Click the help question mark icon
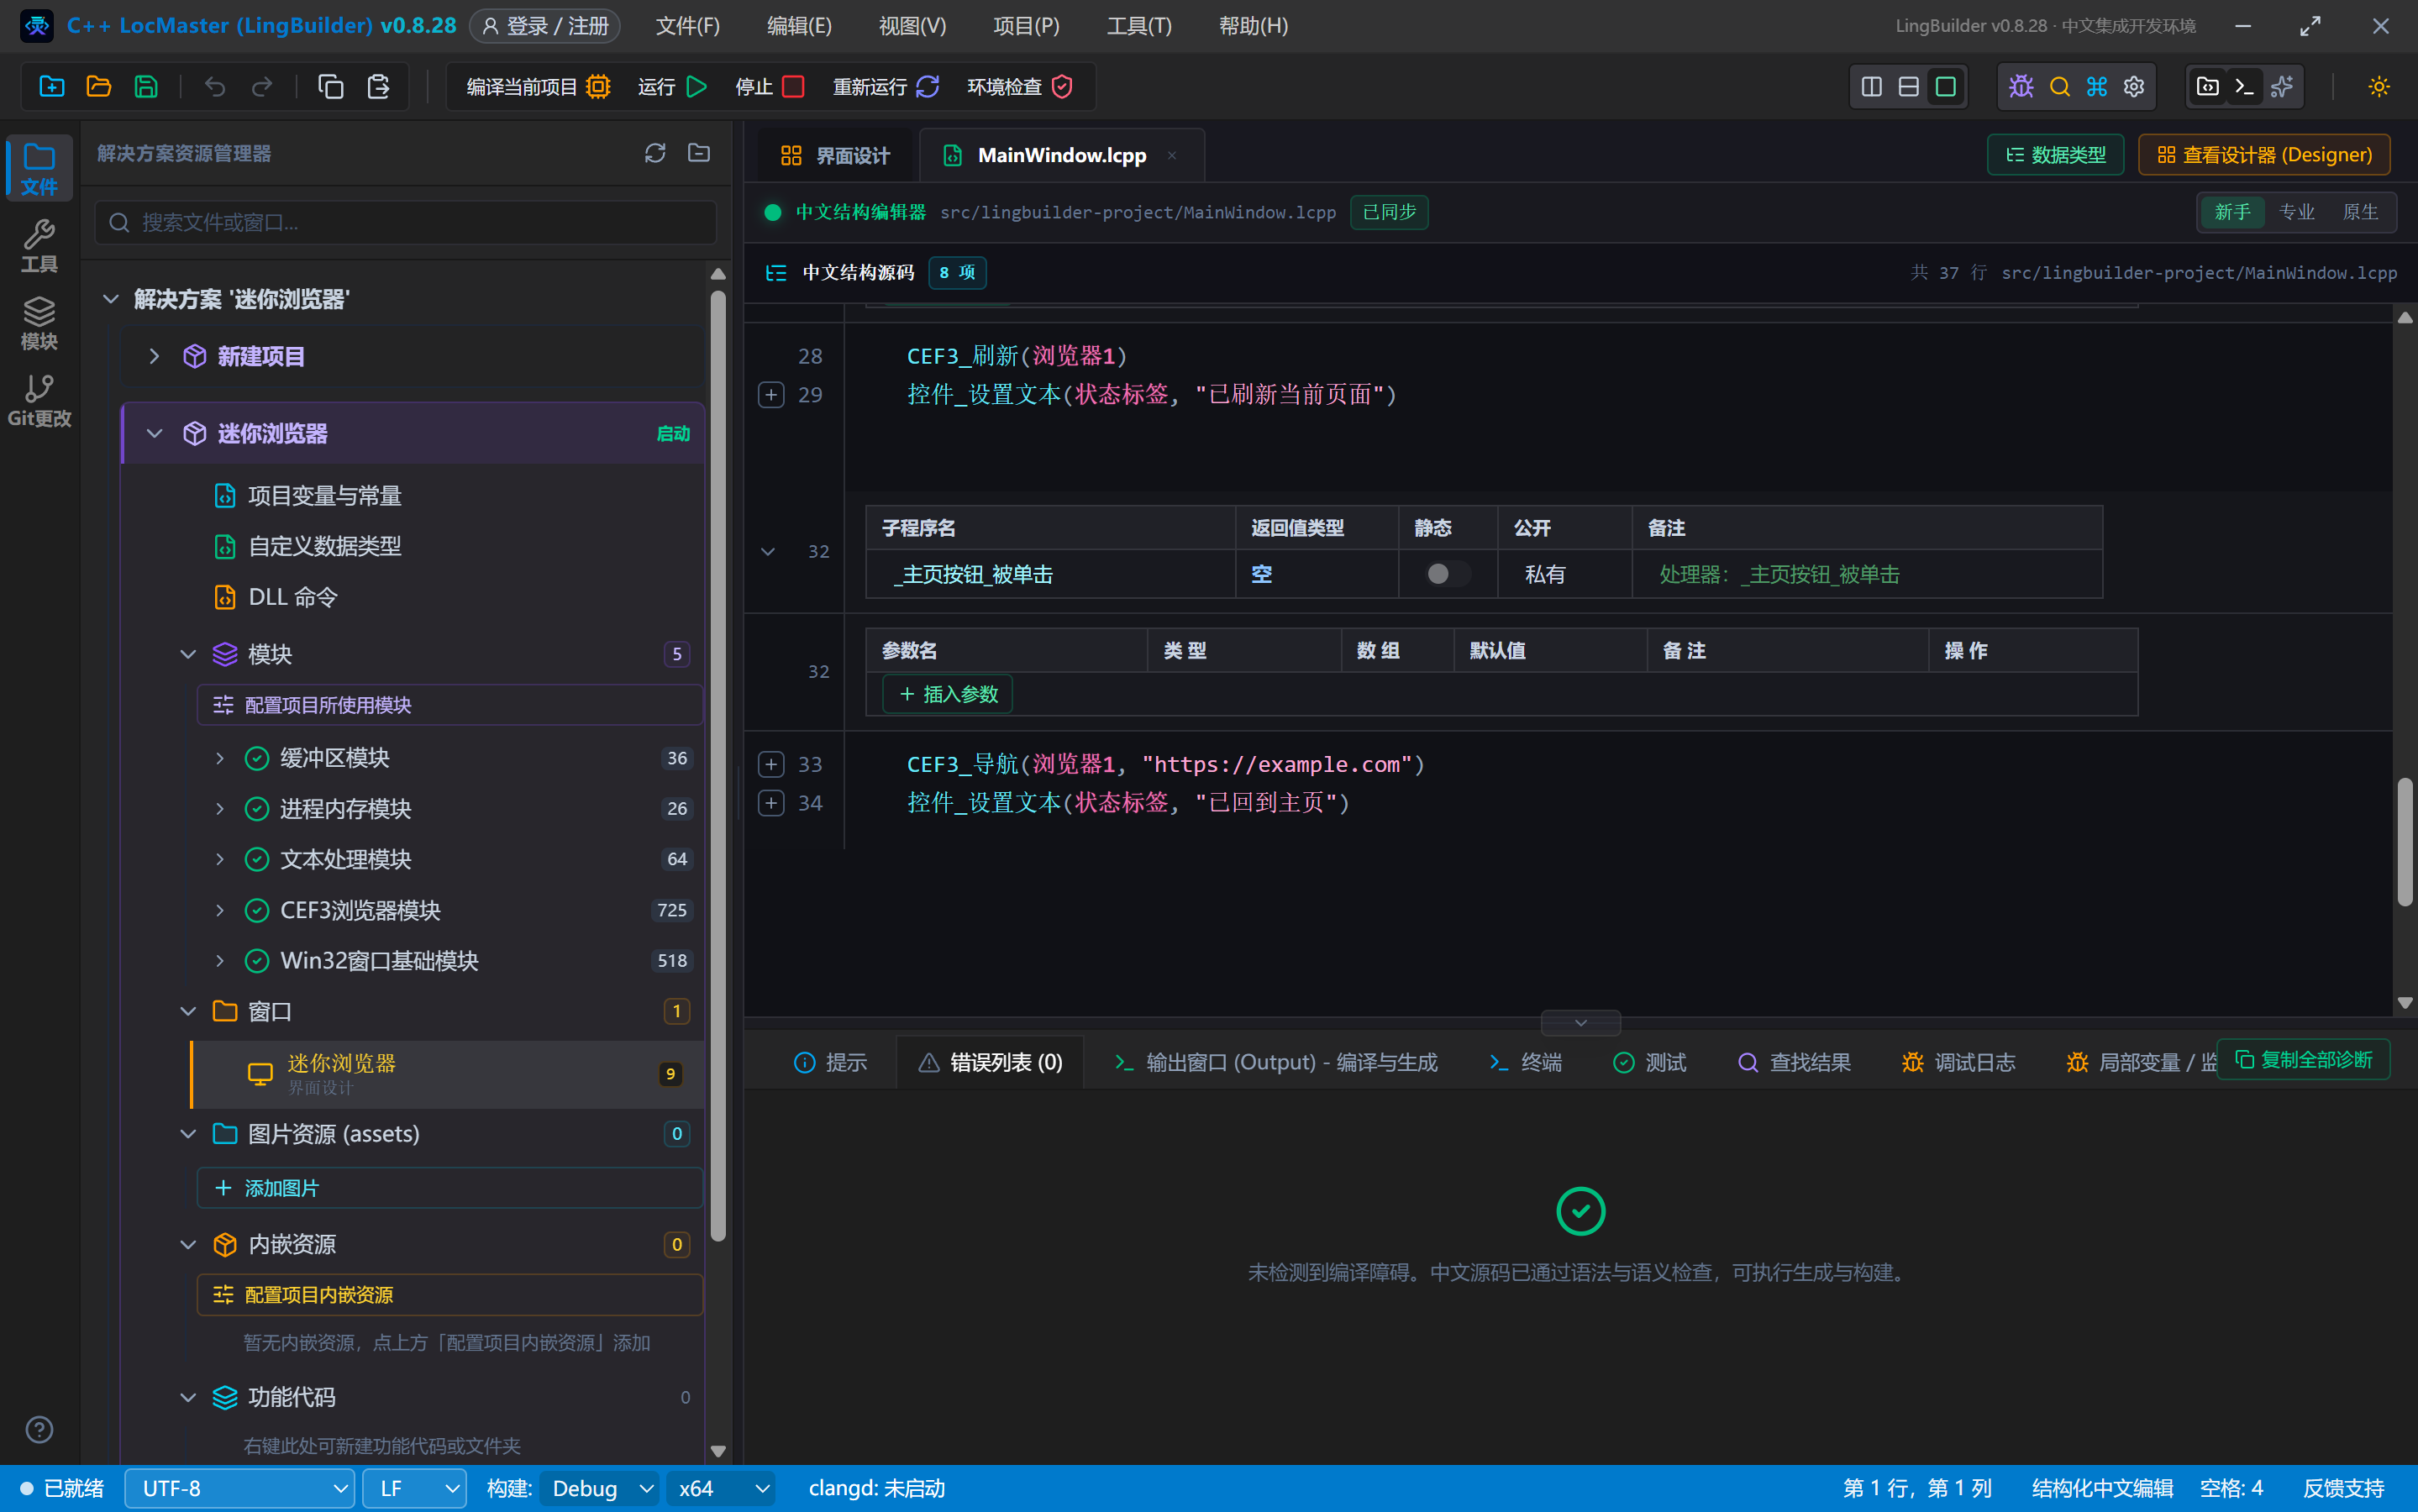The width and height of the screenshot is (2418, 1512). coord(39,1429)
